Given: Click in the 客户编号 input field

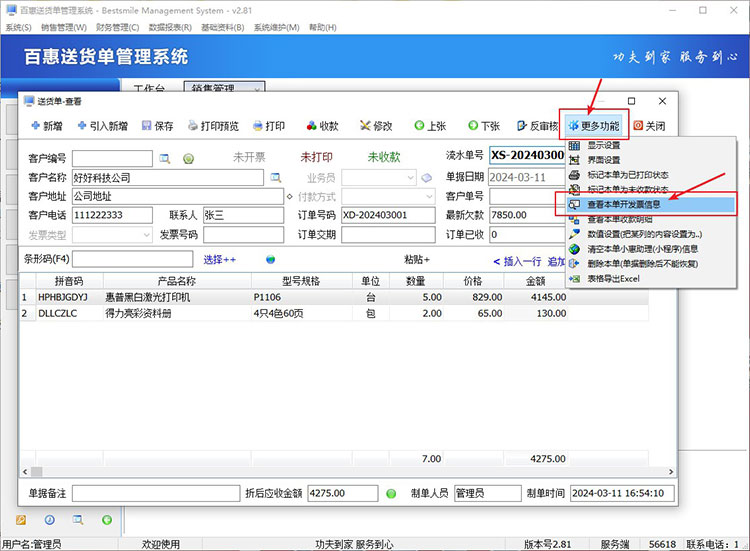Looking at the screenshot, I should click(x=112, y=158).
